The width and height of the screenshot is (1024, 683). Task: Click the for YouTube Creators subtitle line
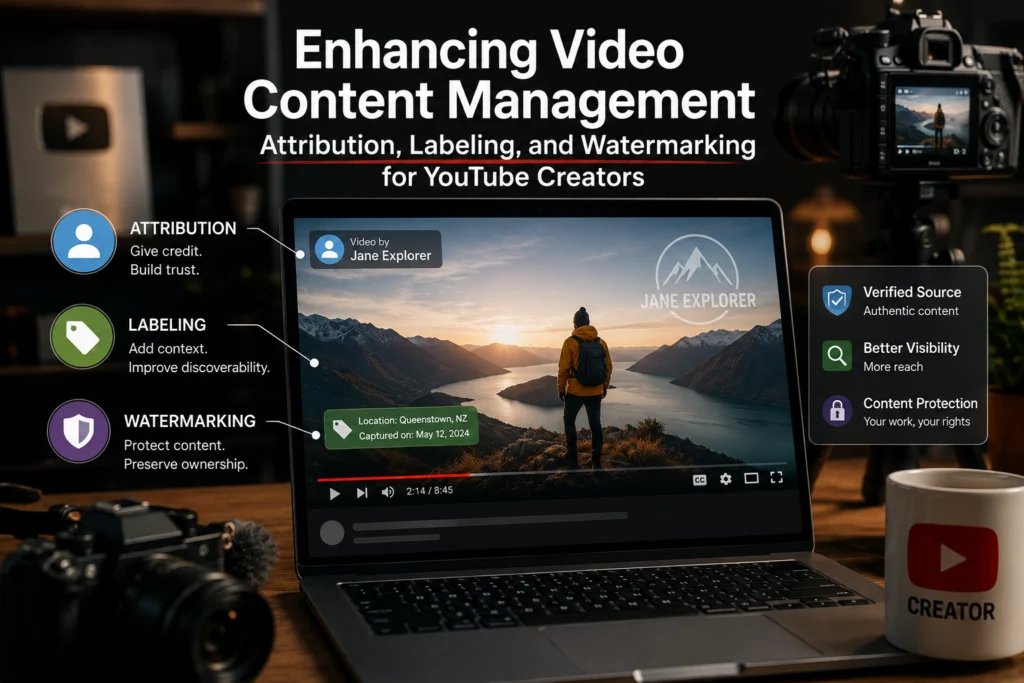pyautogui.click(x=513, y=176)
